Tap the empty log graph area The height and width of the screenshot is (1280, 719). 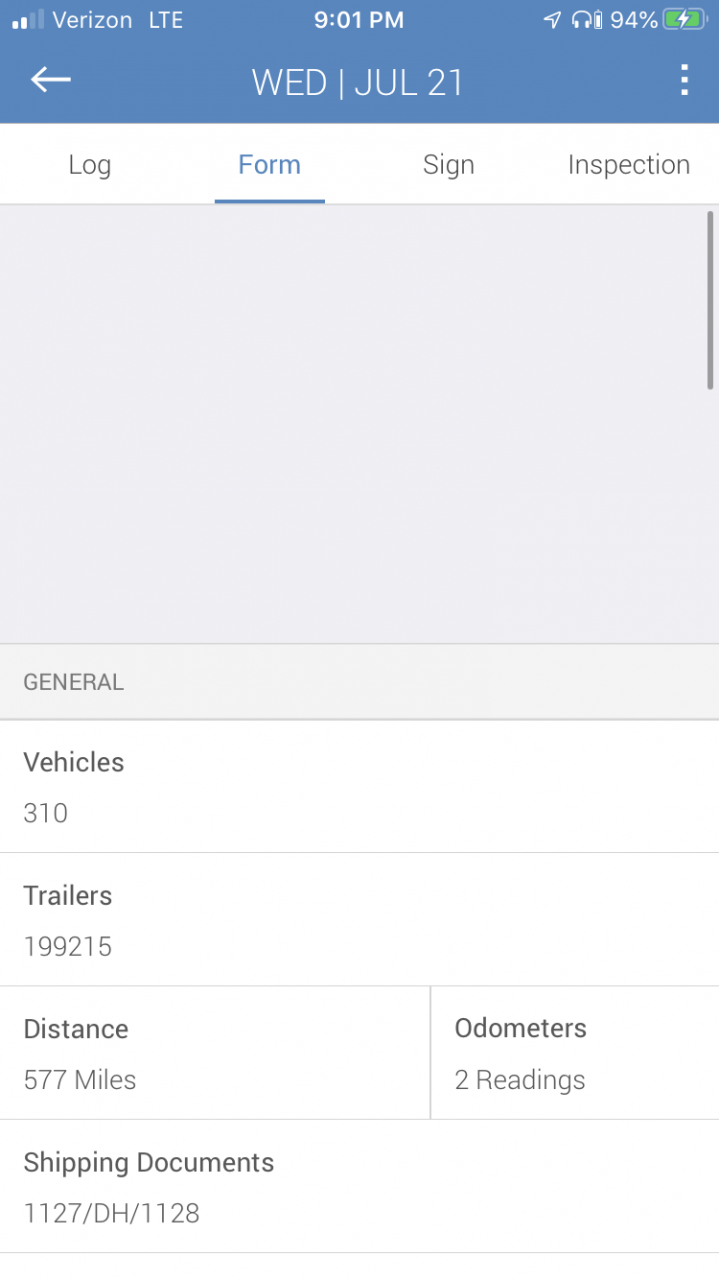[353, 424]
